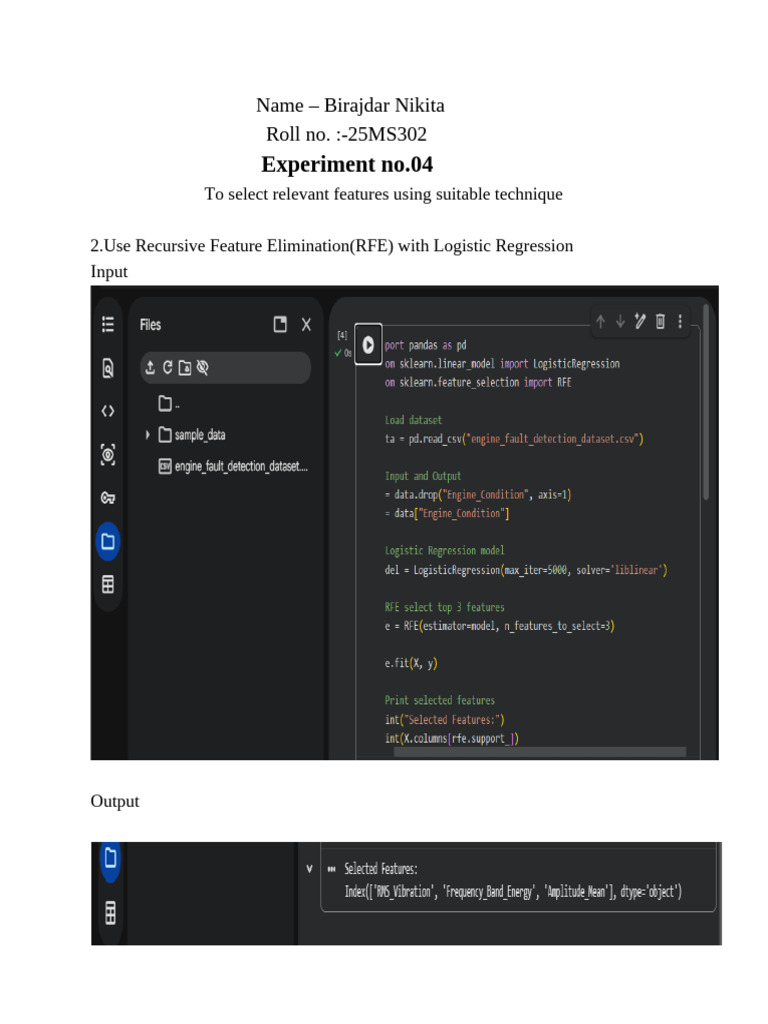Open the find and replace sidebar icon
768x1024 pixels.
pyautogui.click(x=108, y=368)
